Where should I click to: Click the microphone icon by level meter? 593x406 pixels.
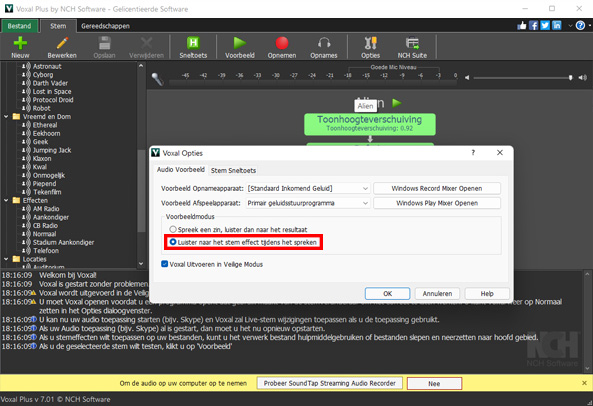(x=157, y=79)
